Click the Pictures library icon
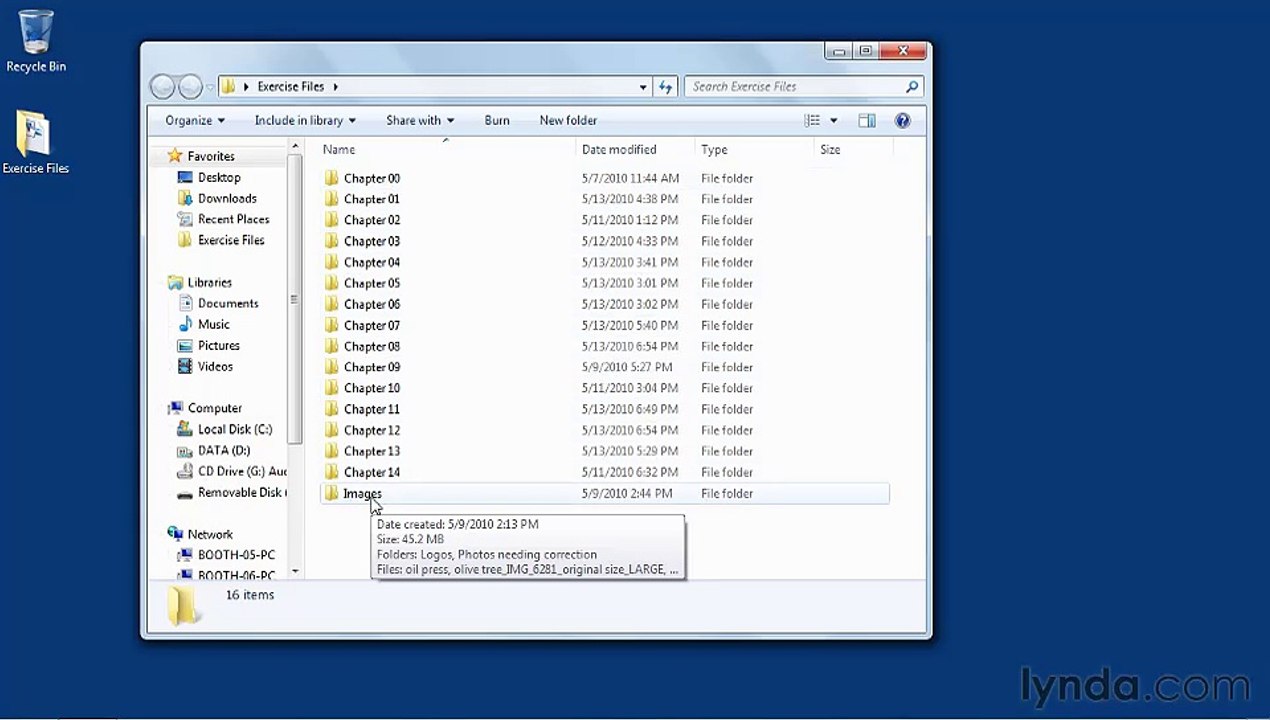This screenshot has height=720, width=1270. [x=185, y=345]
